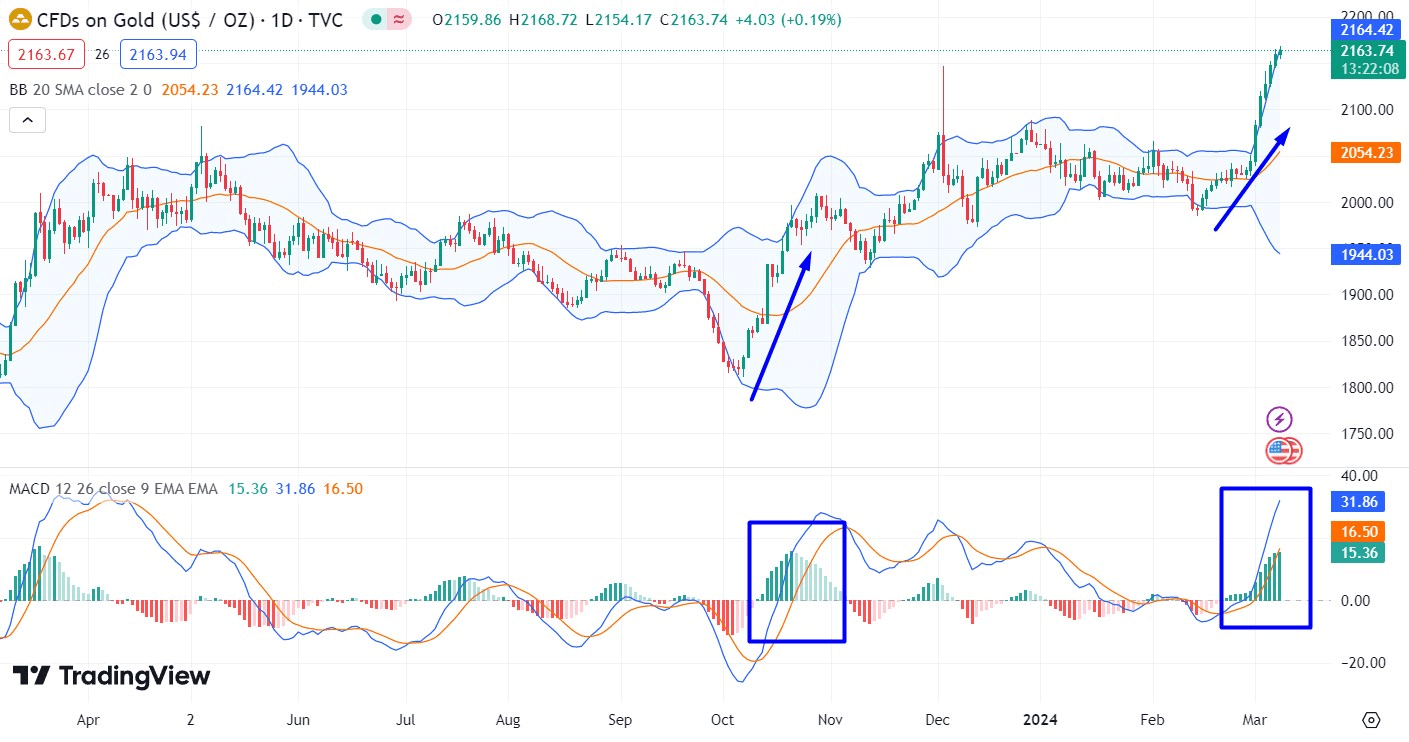Image resolution: width=1409 pixels, height=742 pixels.
Task: Click the gold symbol logo icon
Action: coord(19,19)
